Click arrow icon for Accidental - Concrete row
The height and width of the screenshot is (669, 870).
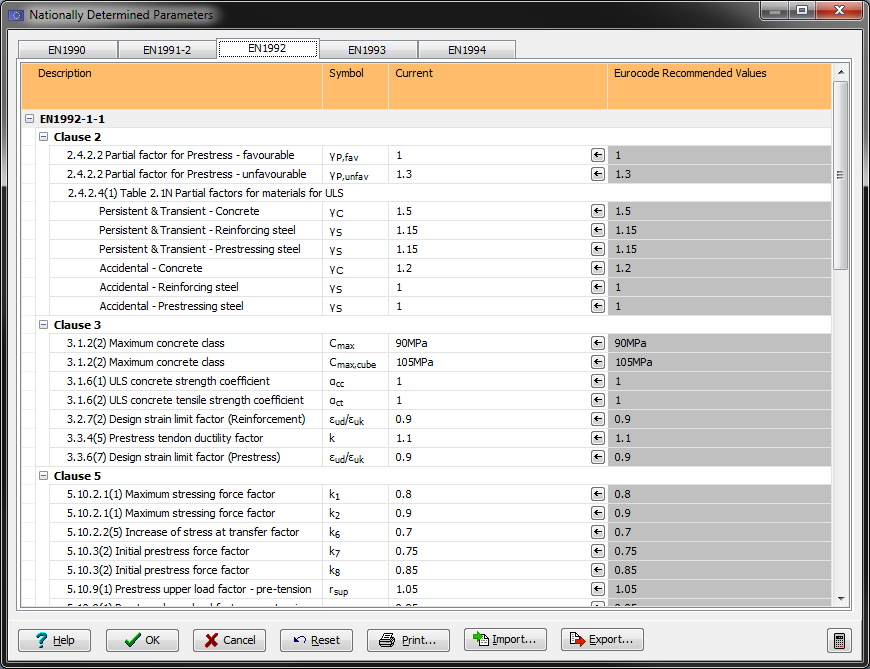click(598, 268)
